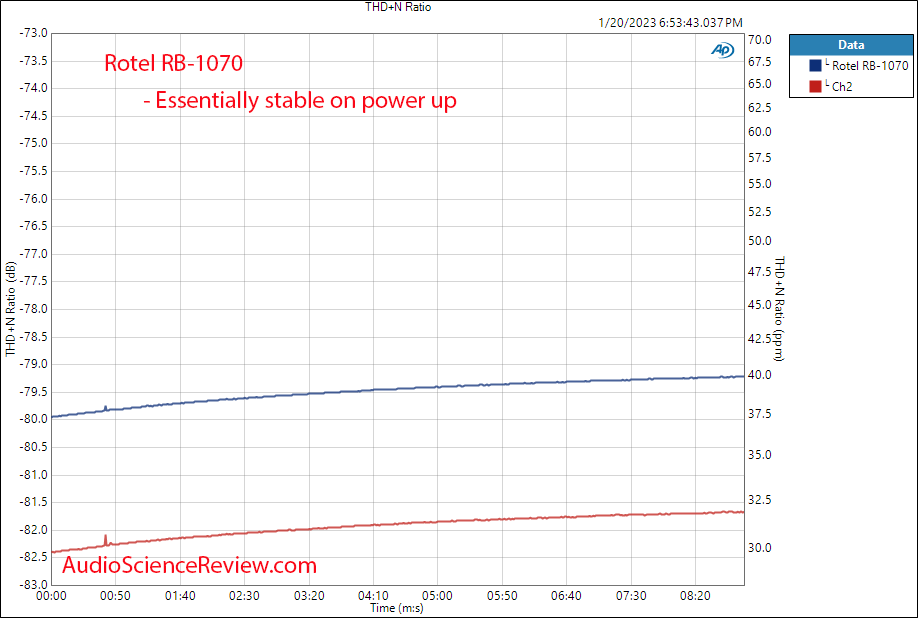Select the Ch2 label in the legend
Screen dimensions: 918x618
(x=842, y=87)
